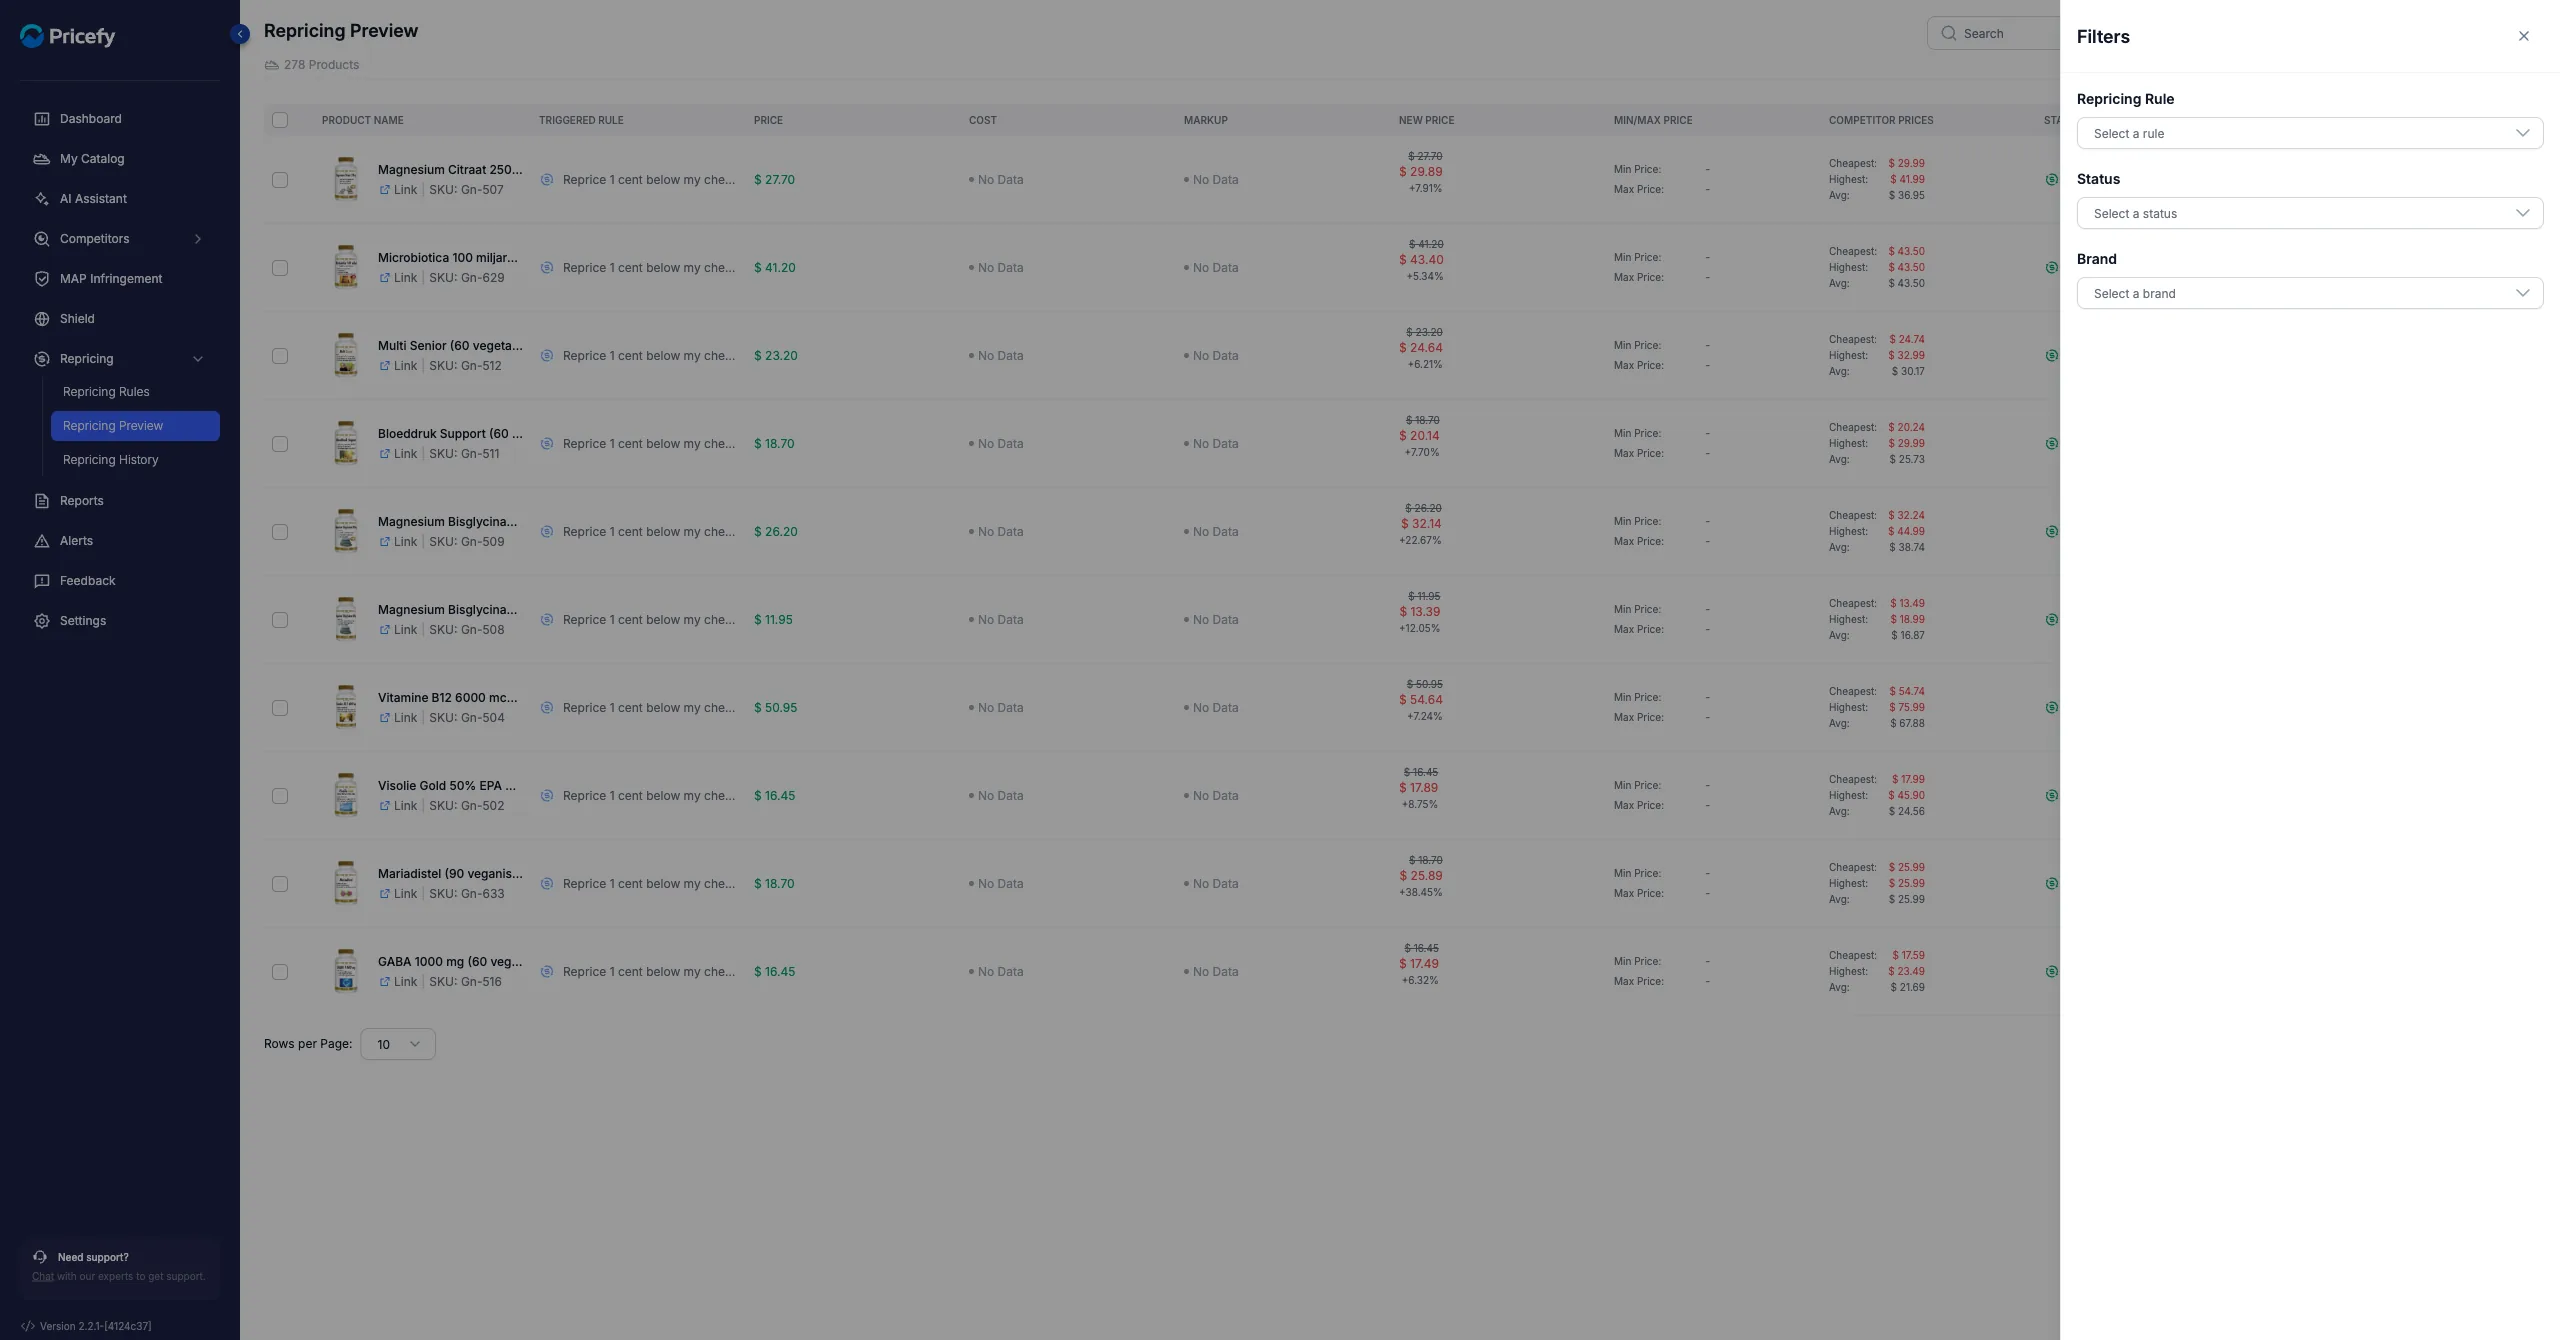2560x1340 pixels.
Task: Check the GABA 1000 mg row checkbox
Action: [280, 972]
